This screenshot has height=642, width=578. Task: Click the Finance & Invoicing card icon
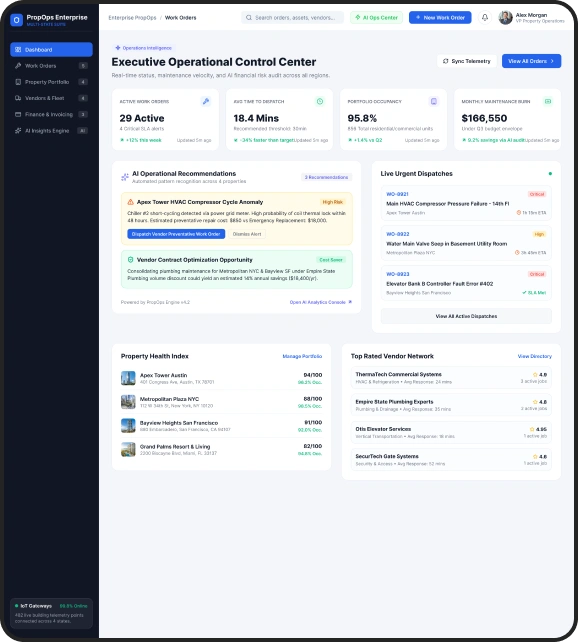pos(18,114)
